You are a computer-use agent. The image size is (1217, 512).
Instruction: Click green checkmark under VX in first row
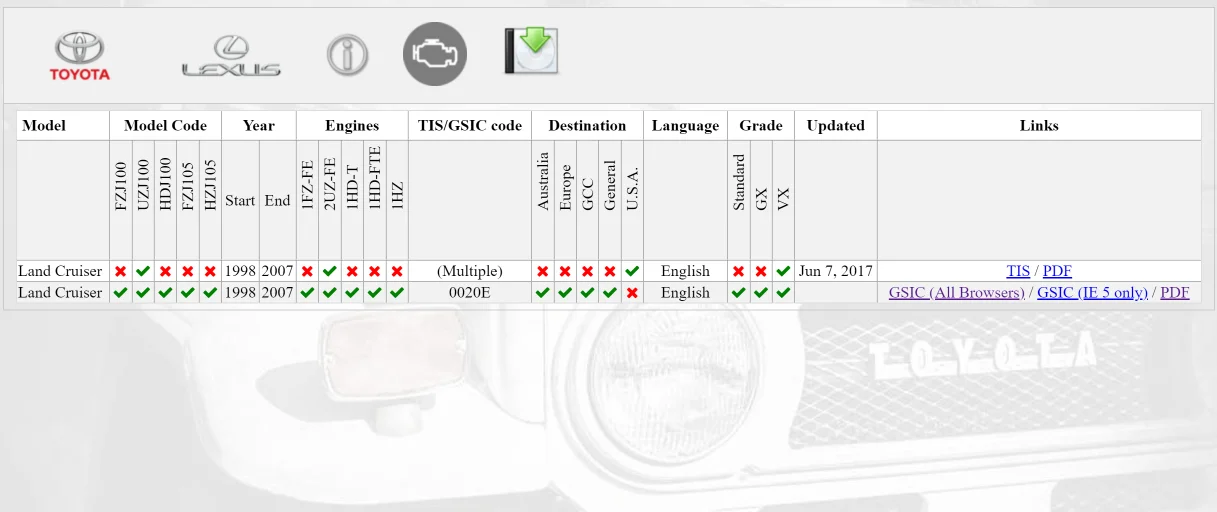783,271
